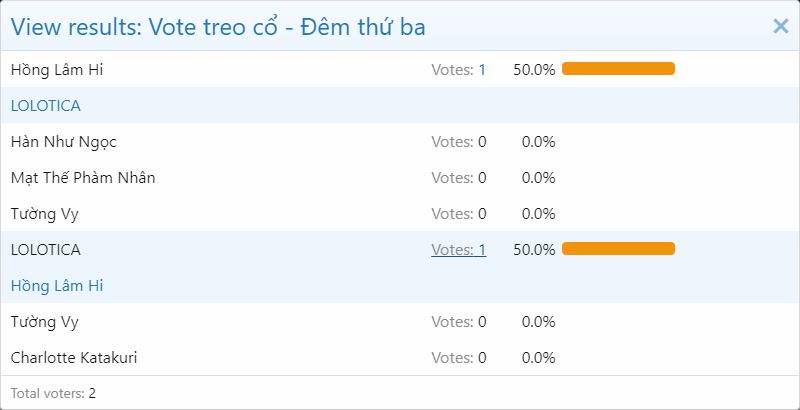Image resolution: width=800 pixels, height=410 pixels.
Task: Click the 50.0% value in LOLOTICA option row
Action: coord(534,250)
